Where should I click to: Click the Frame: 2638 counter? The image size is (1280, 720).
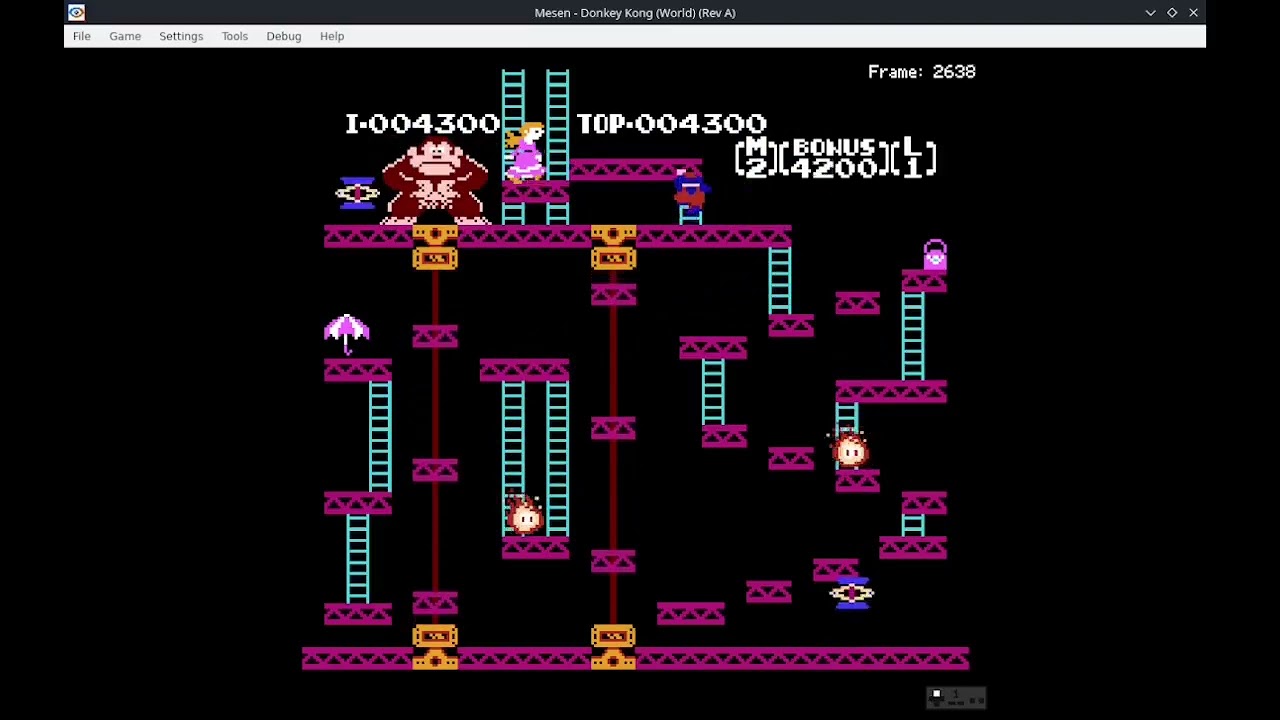[x=922, y=72]
